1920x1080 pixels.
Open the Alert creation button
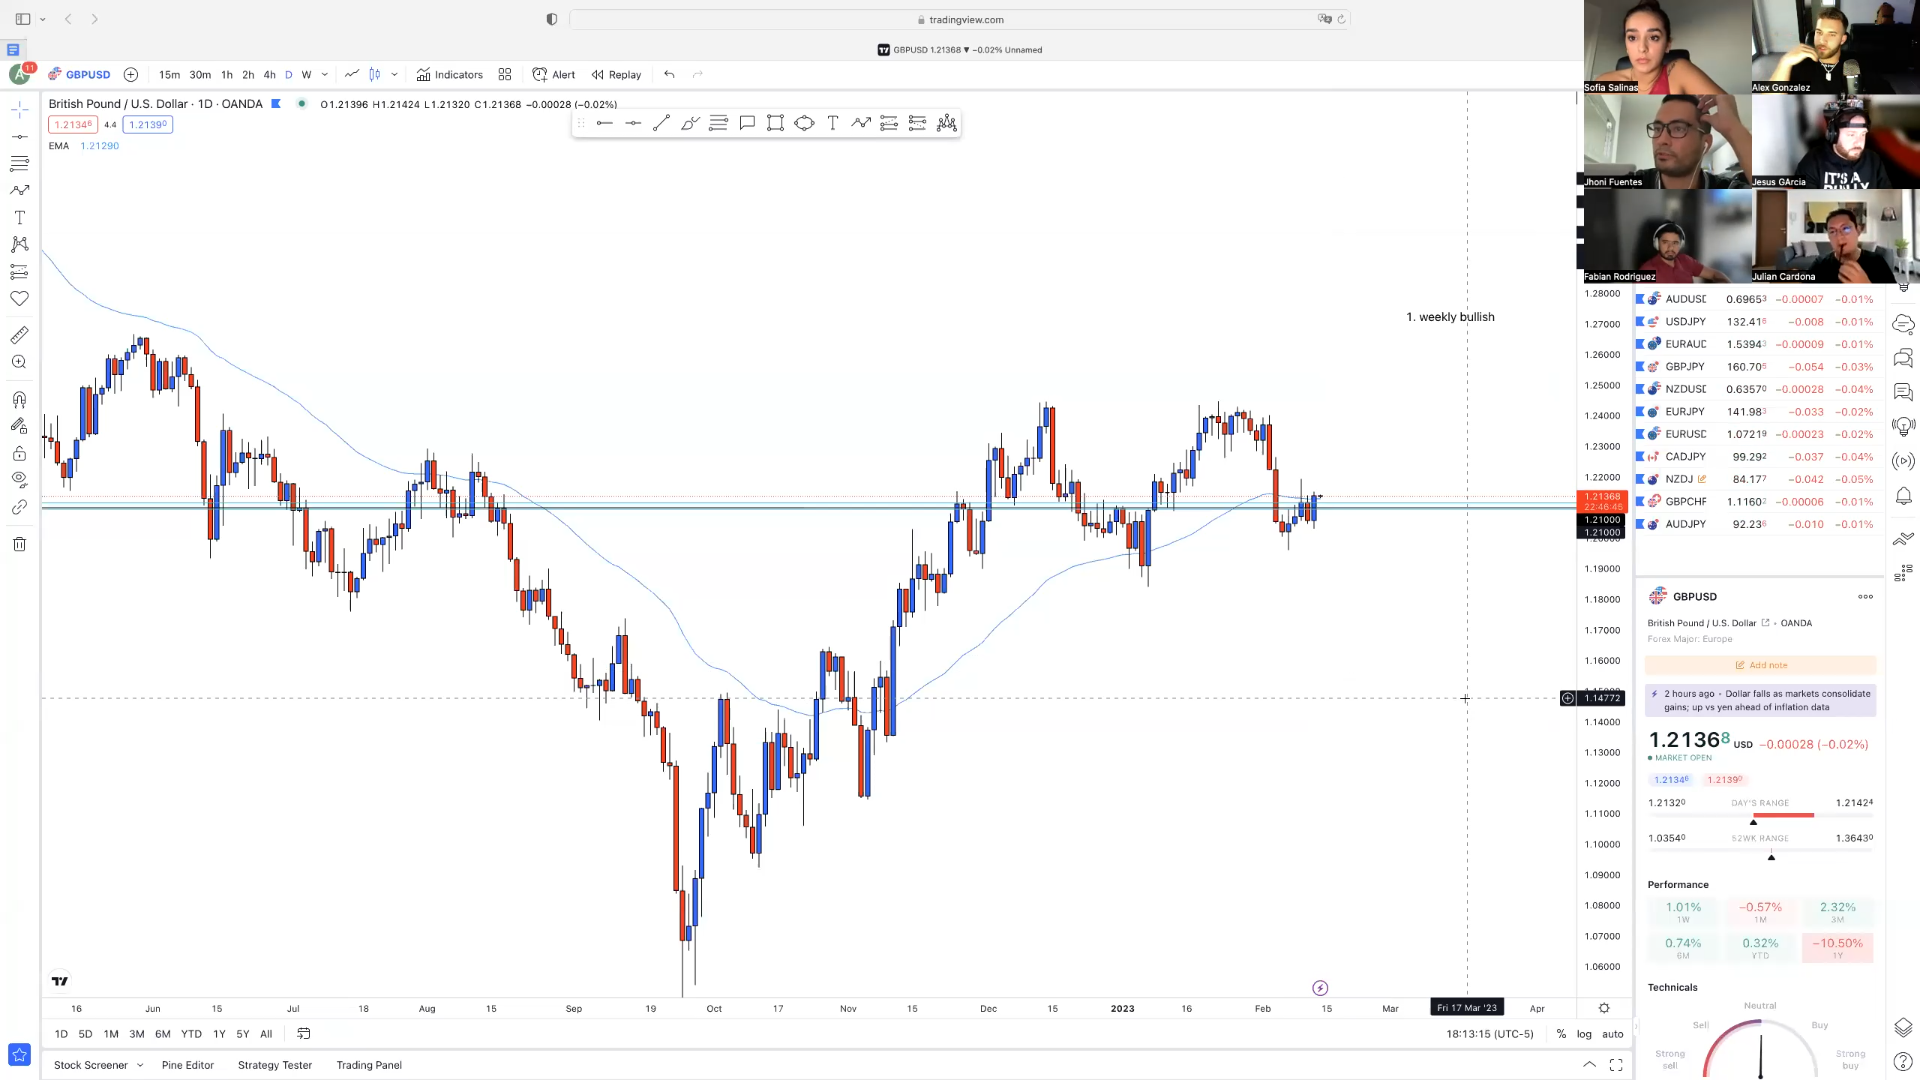(x=554, y=74)
